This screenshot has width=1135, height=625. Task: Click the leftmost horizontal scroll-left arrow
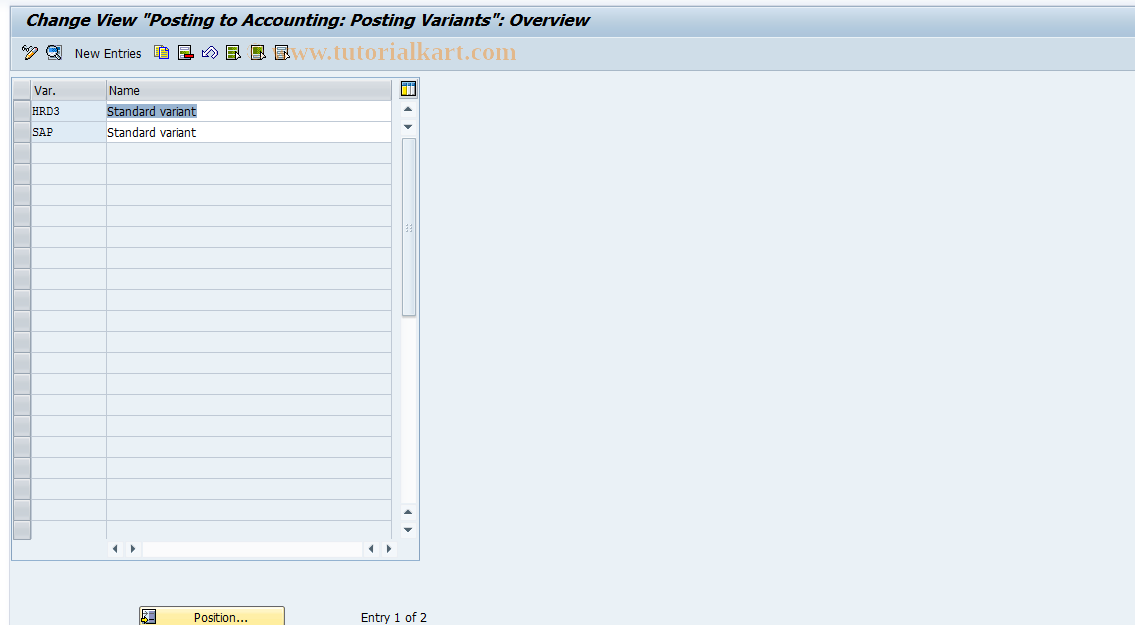pyautogui.click(x=115, y=549)
